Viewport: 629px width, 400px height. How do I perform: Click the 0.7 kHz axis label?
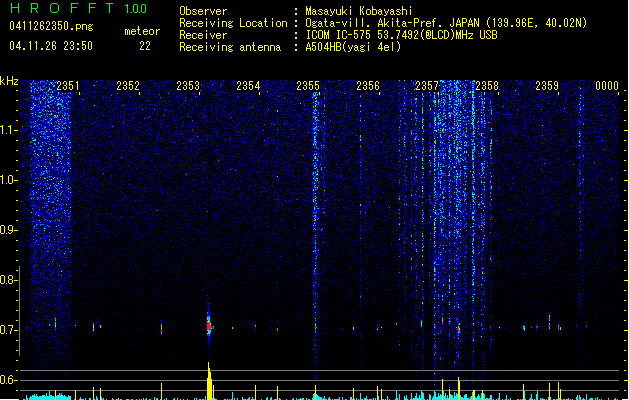click(9, 330)
